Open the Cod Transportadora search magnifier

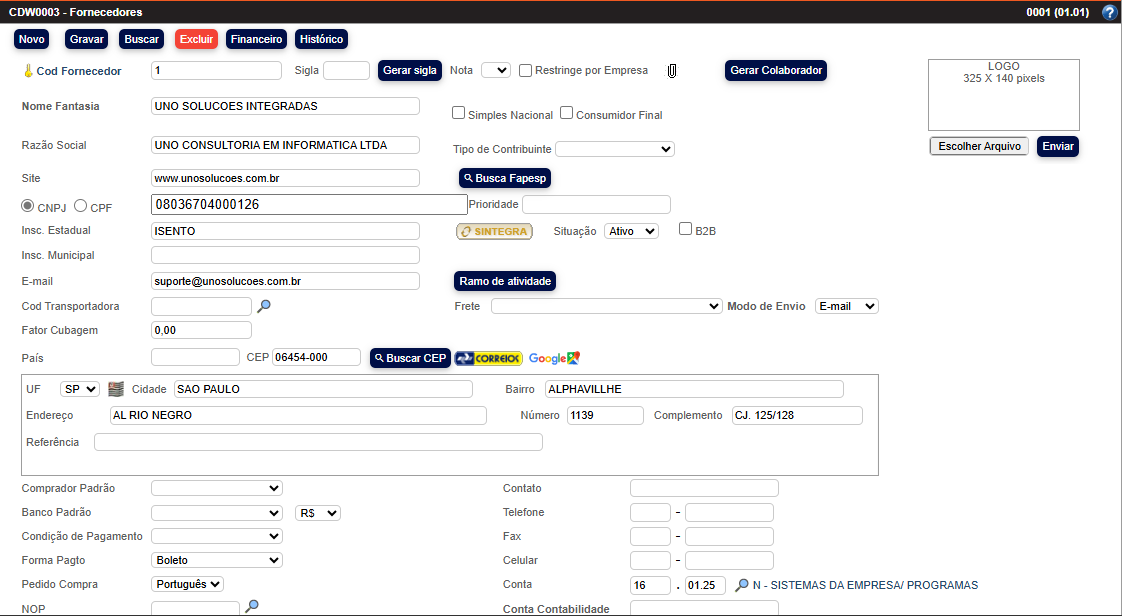point(262,306)
